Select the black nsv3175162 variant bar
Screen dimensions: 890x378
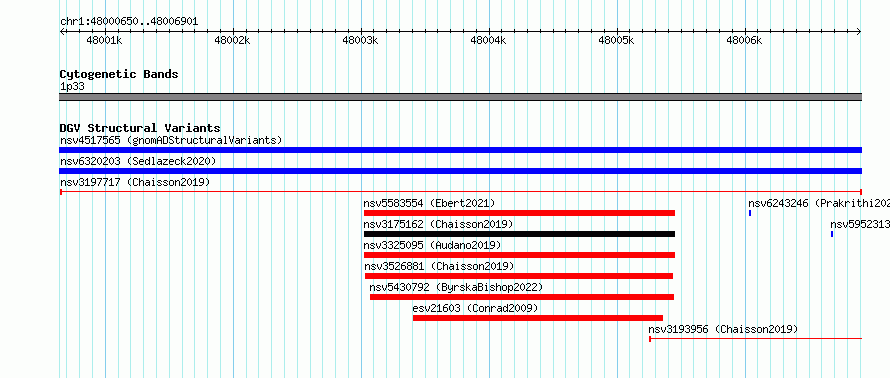click(x=519, y=234)
